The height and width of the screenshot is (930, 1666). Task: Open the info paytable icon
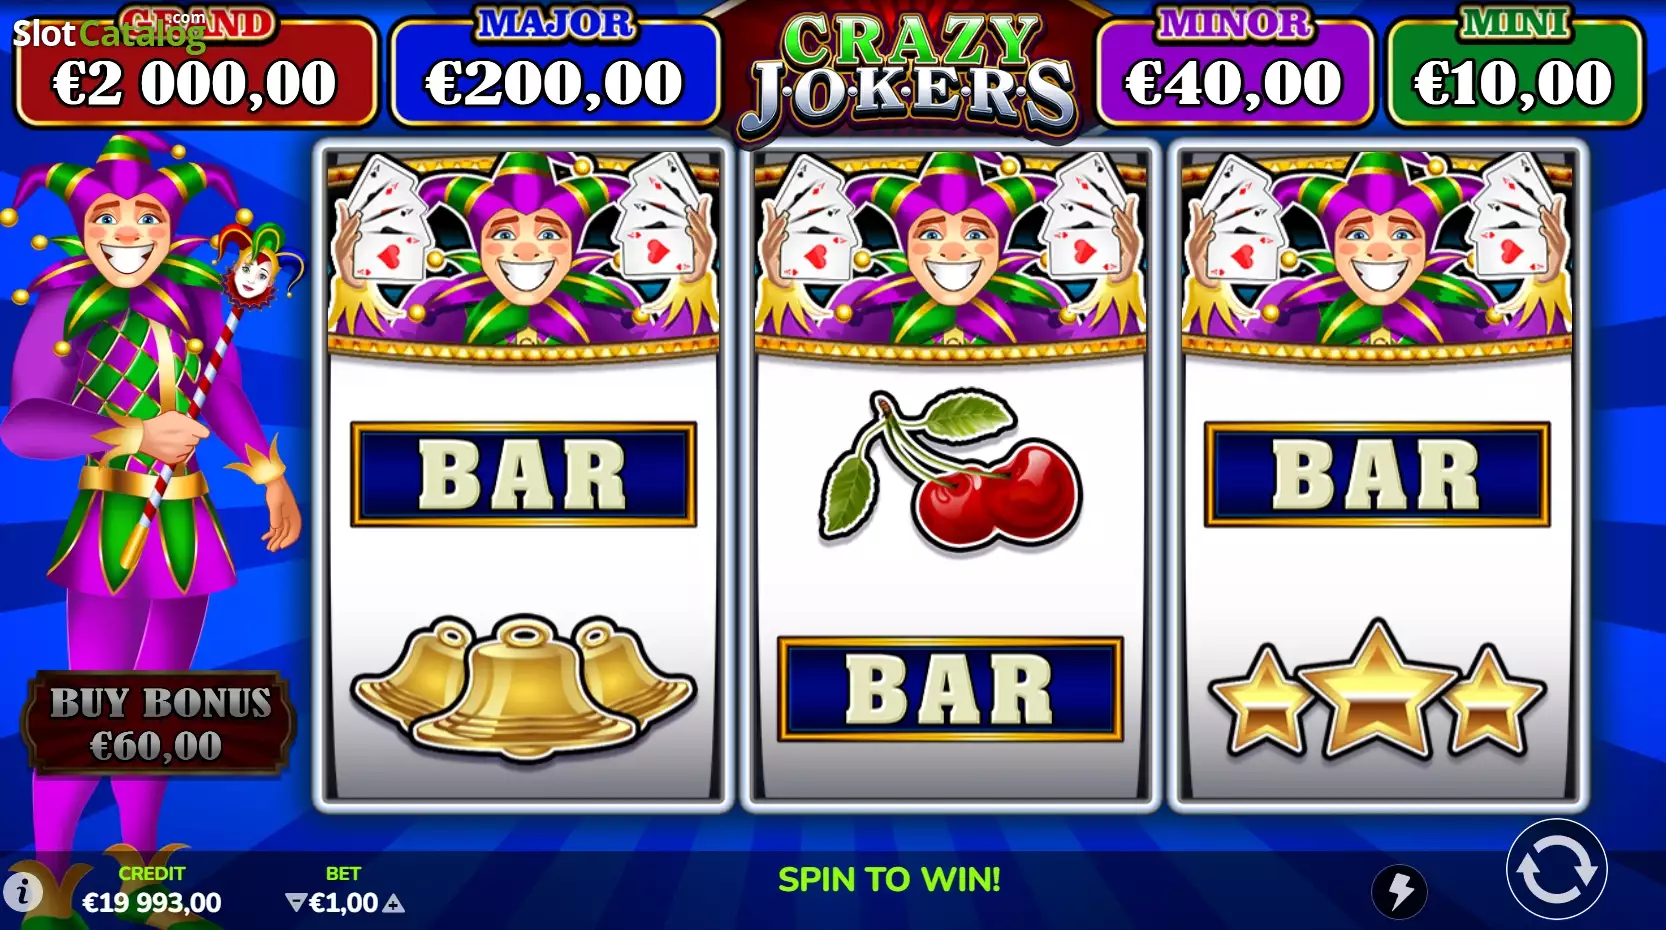pos(23,890)
